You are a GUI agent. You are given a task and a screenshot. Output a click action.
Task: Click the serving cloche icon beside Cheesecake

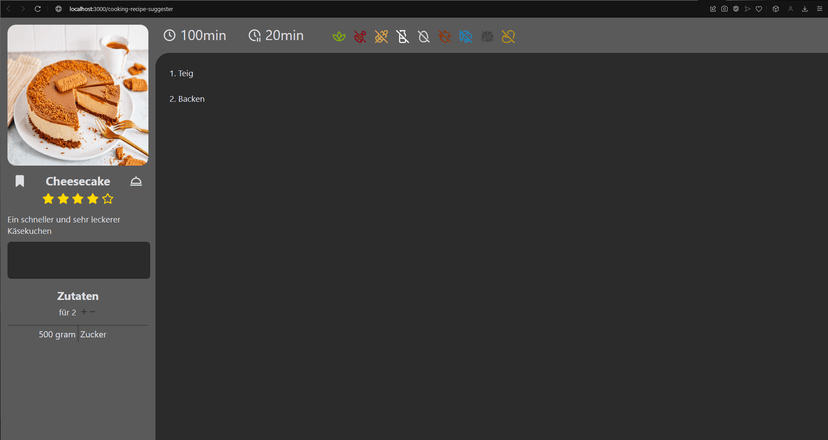tap(136, 181)
